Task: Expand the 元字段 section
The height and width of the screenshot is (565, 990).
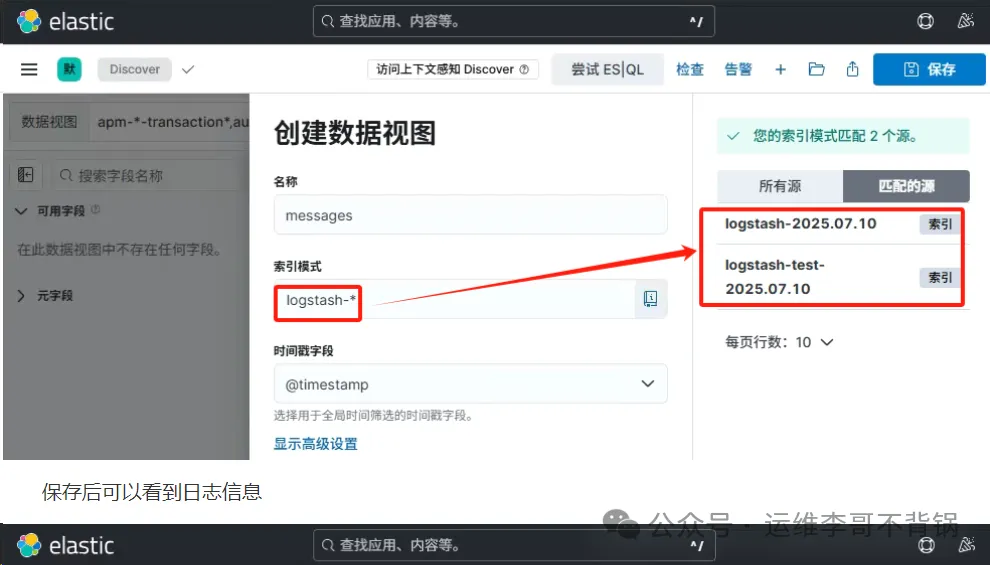Action: [x=22, y=296]
